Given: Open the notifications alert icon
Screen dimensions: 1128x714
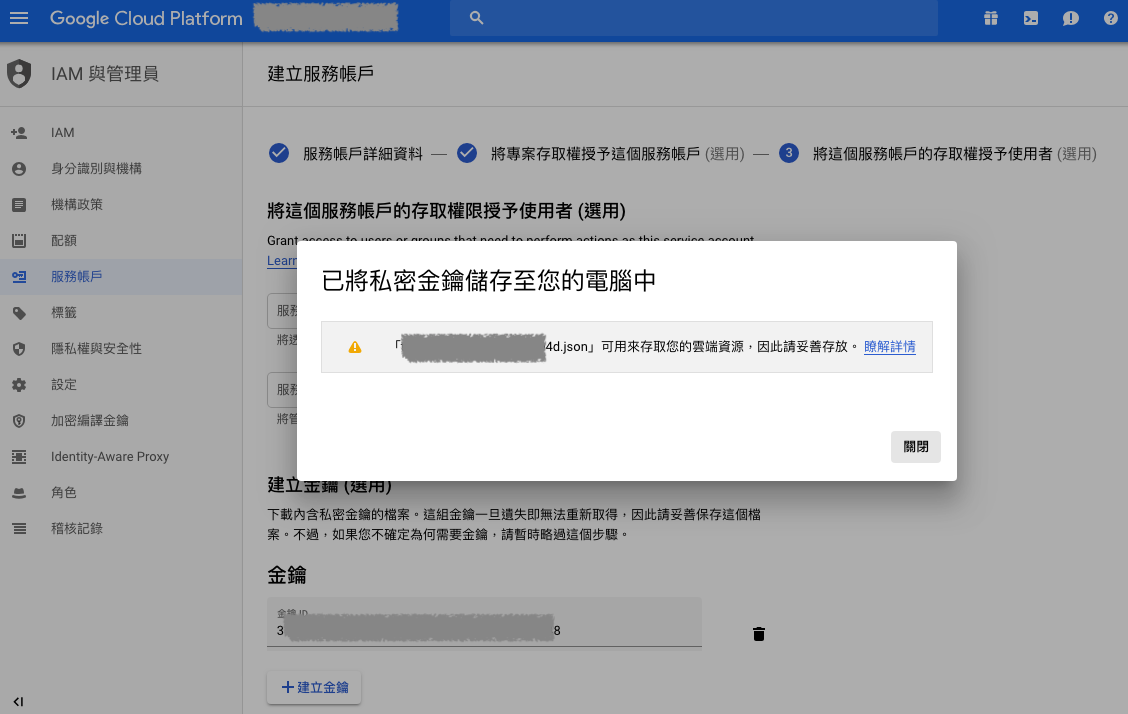Looking at the screenshot, I should (x=1070, y=18).
